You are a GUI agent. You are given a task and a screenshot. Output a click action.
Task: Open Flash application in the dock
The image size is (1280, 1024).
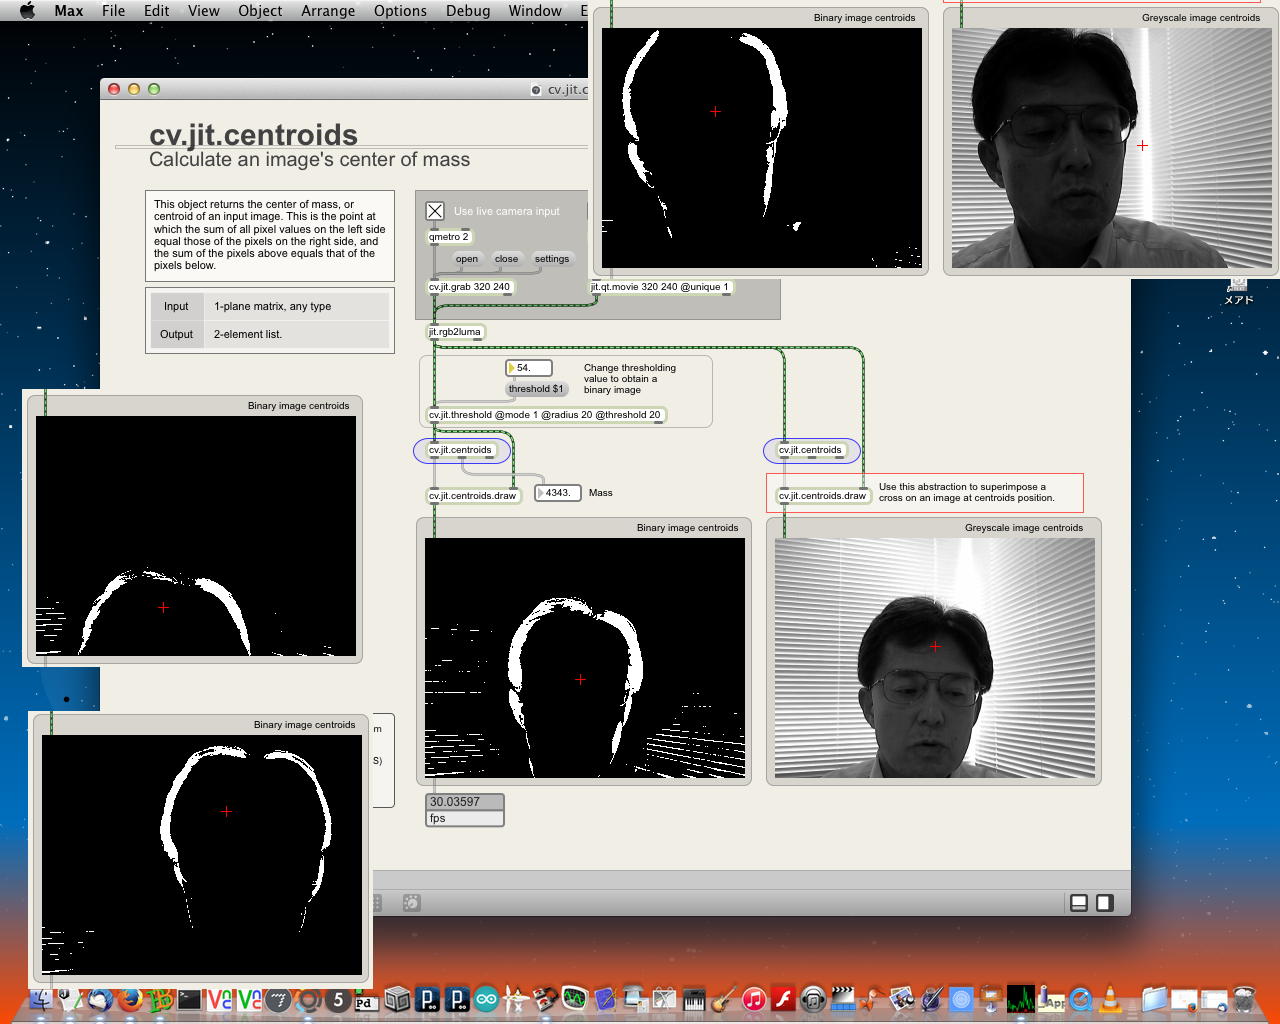[x=783, y=998]
